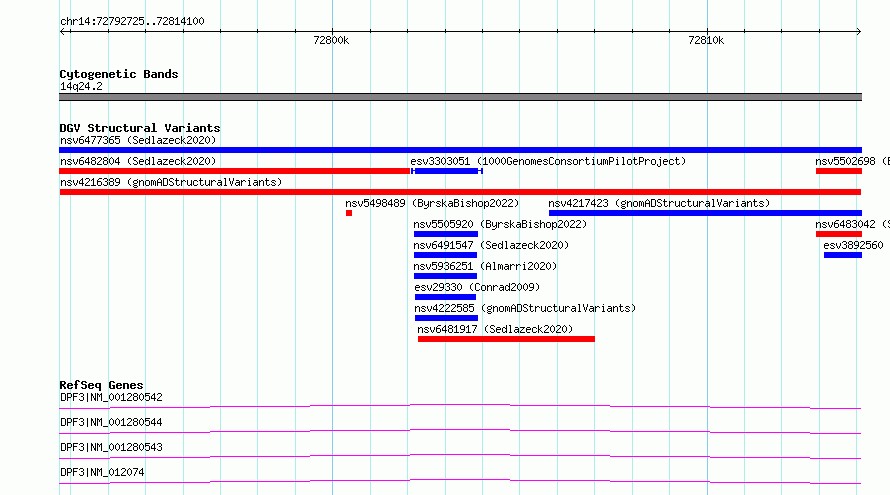Screen dimensions: 890x495
Task: Click the small red nsv5498489 marker
Action: 349,213
